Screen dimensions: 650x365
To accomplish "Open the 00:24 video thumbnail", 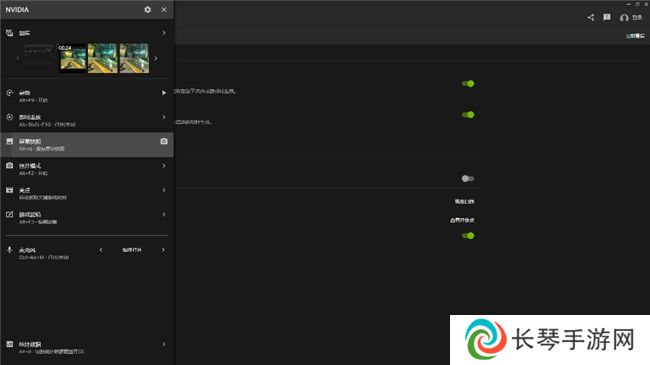I will [73, 58].
